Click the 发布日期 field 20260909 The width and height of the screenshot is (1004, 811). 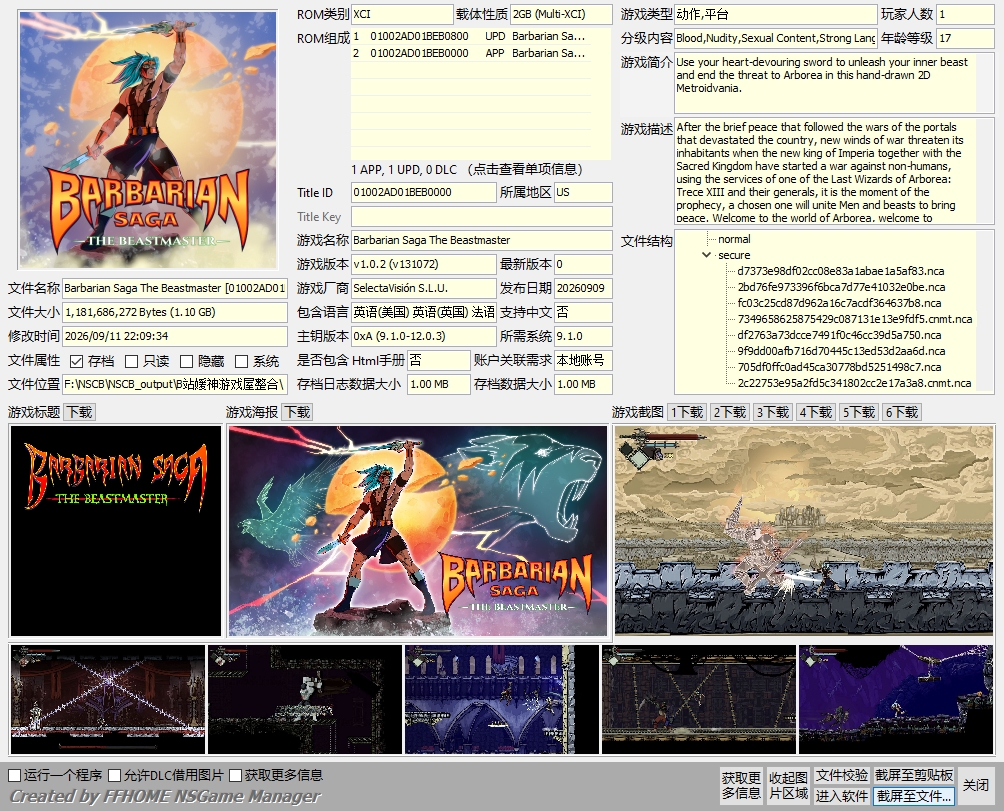tap(583, 289)
